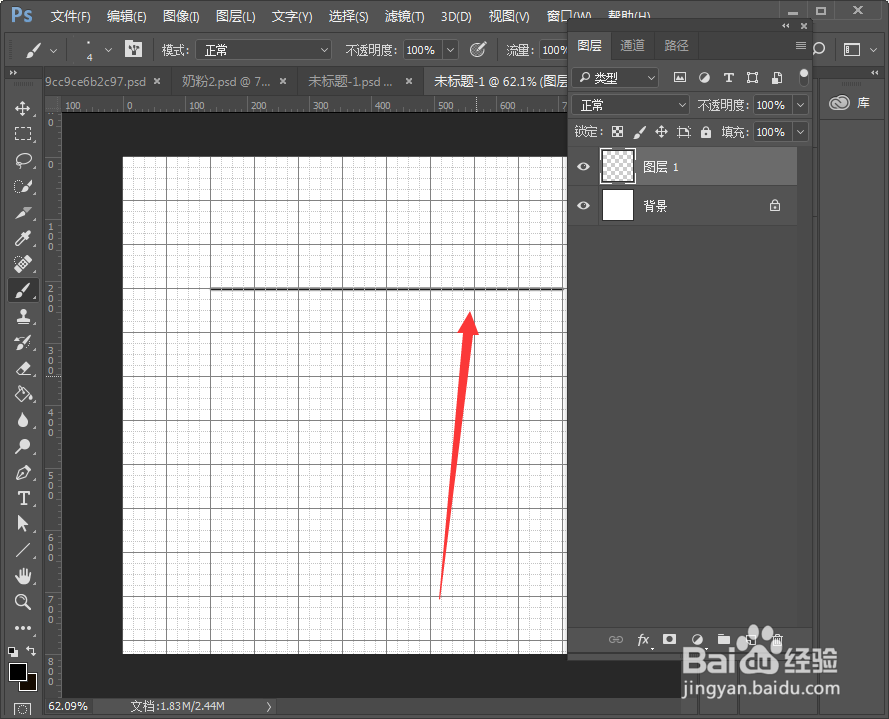Filter for pixel layers
This screenshot has width=889, height=719.
pyautogui.click(x=680, y=77)
